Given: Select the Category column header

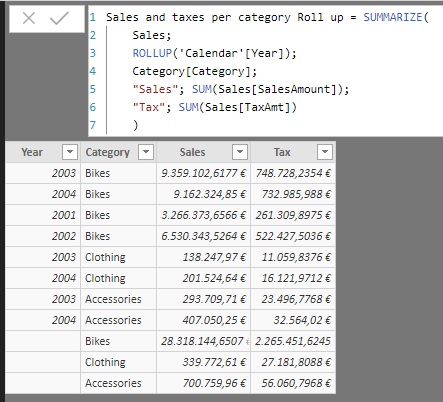Looking at the screenshot, I should [118, 152].
